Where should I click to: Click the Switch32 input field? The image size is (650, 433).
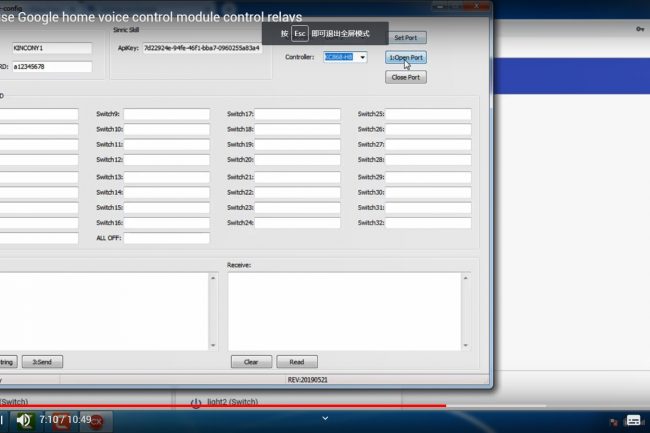pos(428,223)
